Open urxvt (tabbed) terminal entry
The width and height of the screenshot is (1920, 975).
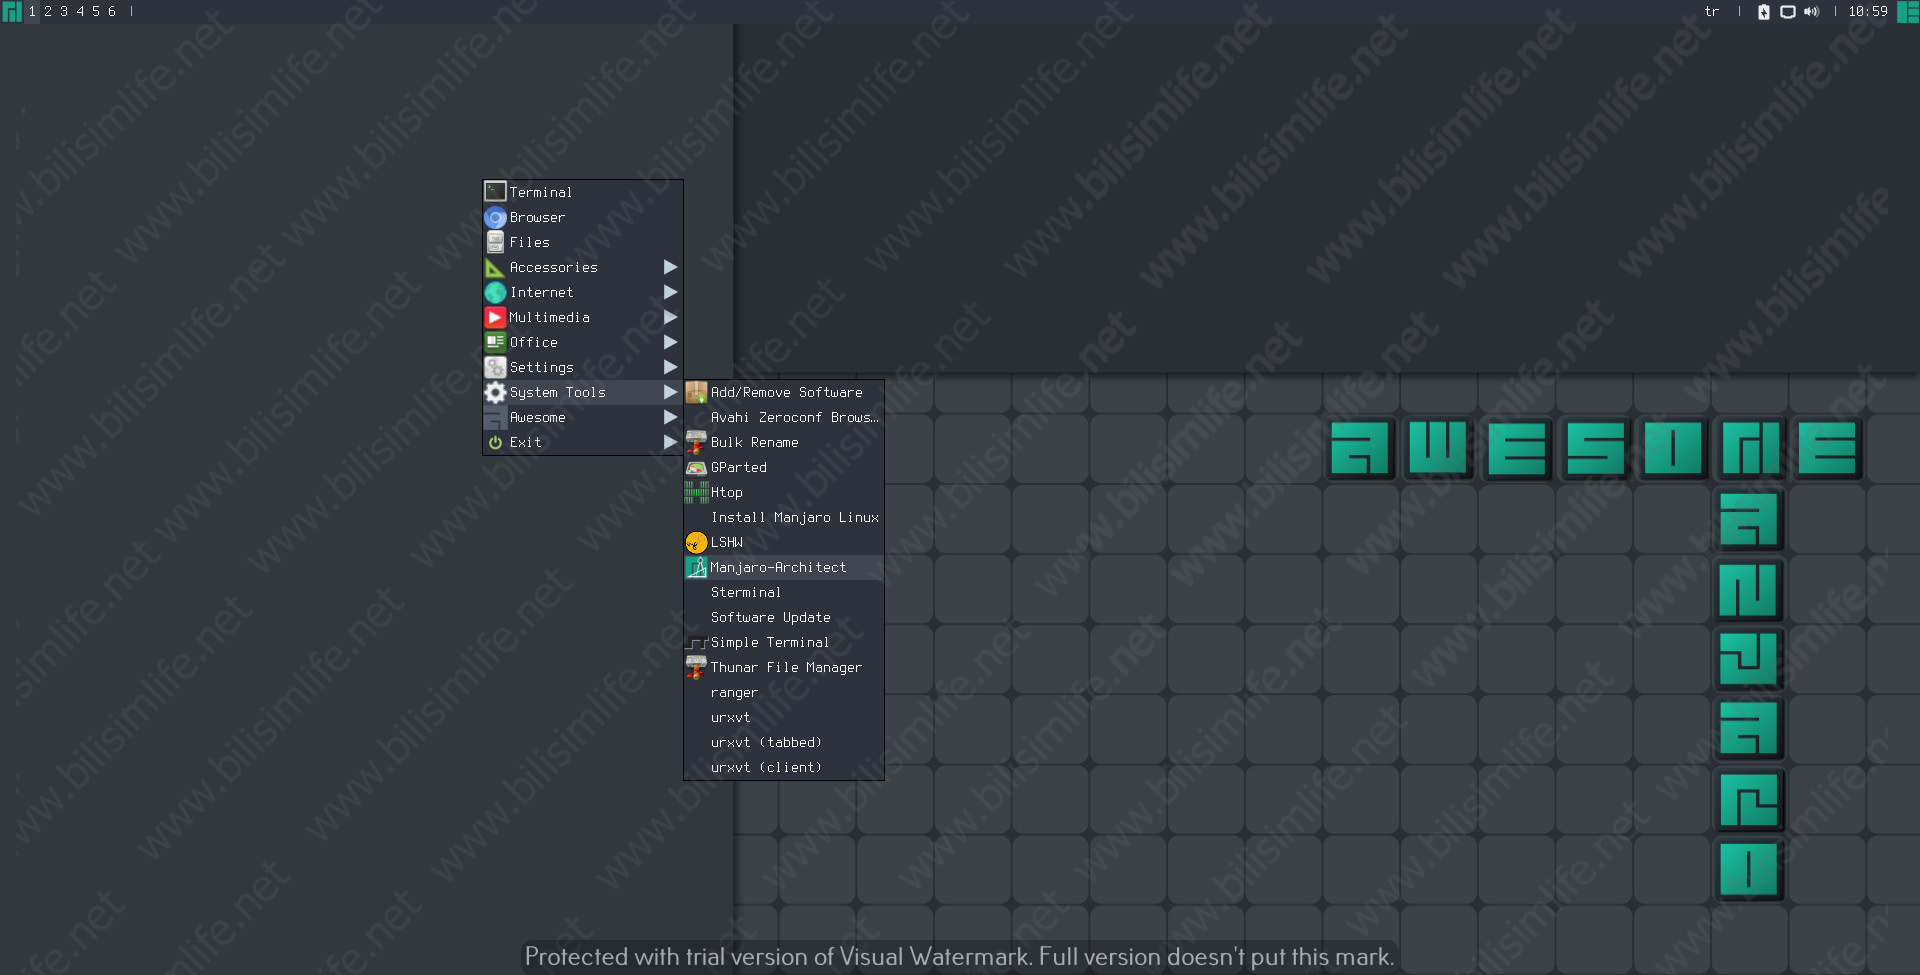784,742
